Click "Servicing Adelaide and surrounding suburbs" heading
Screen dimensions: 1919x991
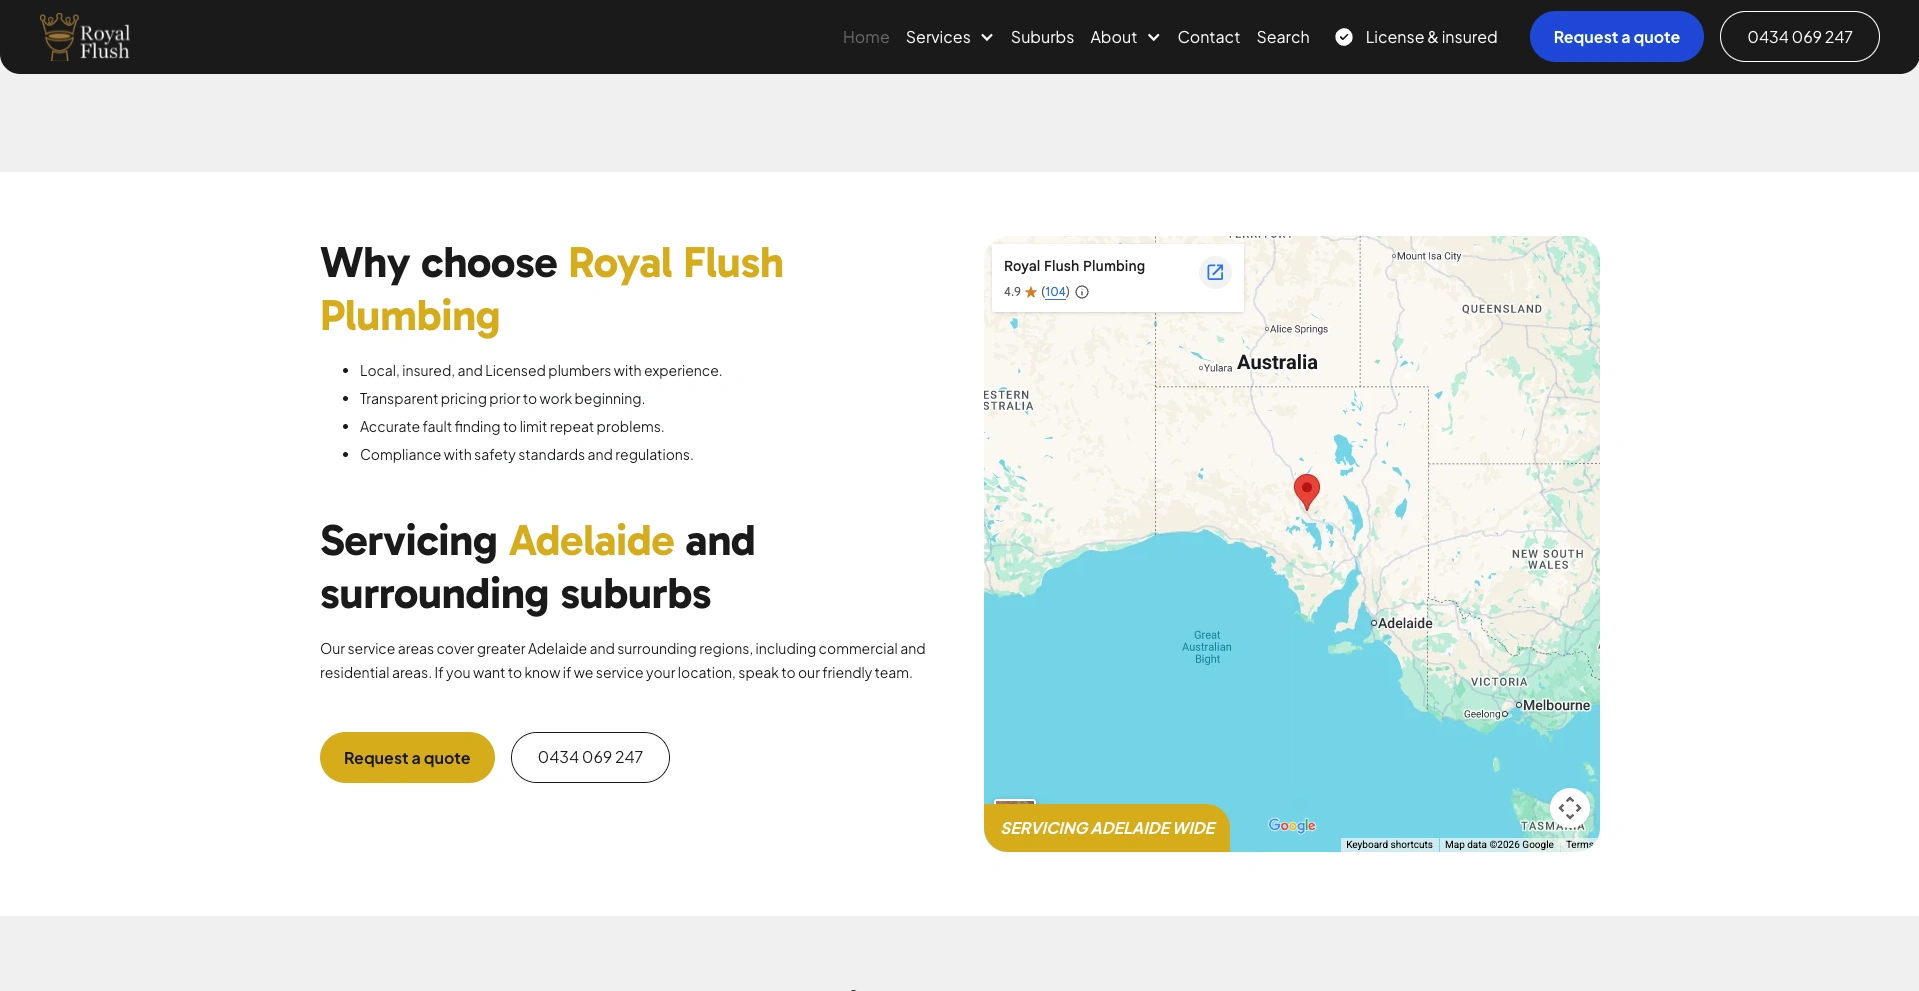pos(538,567)
